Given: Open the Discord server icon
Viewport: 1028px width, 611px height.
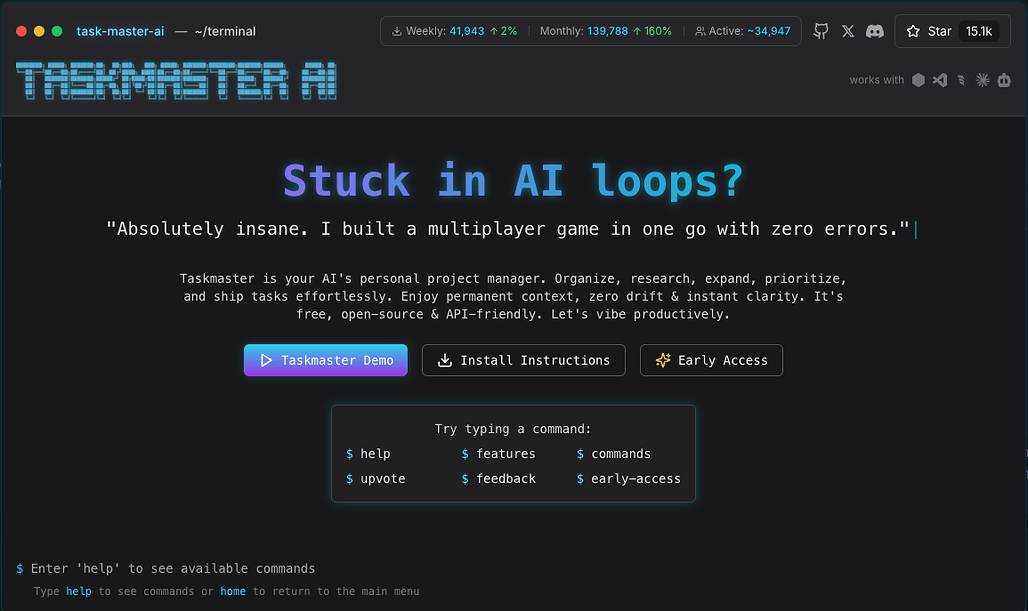Looking at the screenshot, I should coord(875,31).
